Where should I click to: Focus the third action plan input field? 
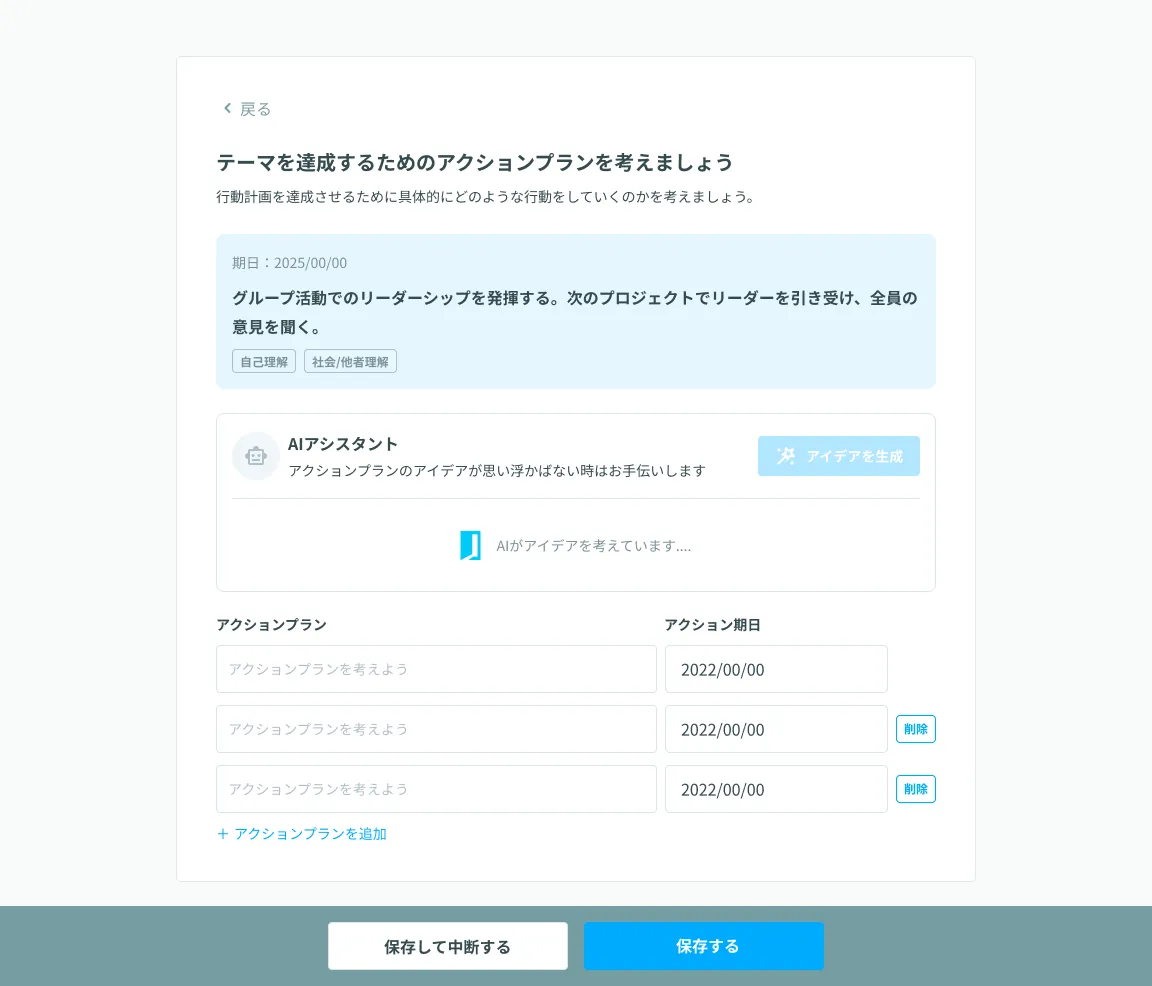436,789
